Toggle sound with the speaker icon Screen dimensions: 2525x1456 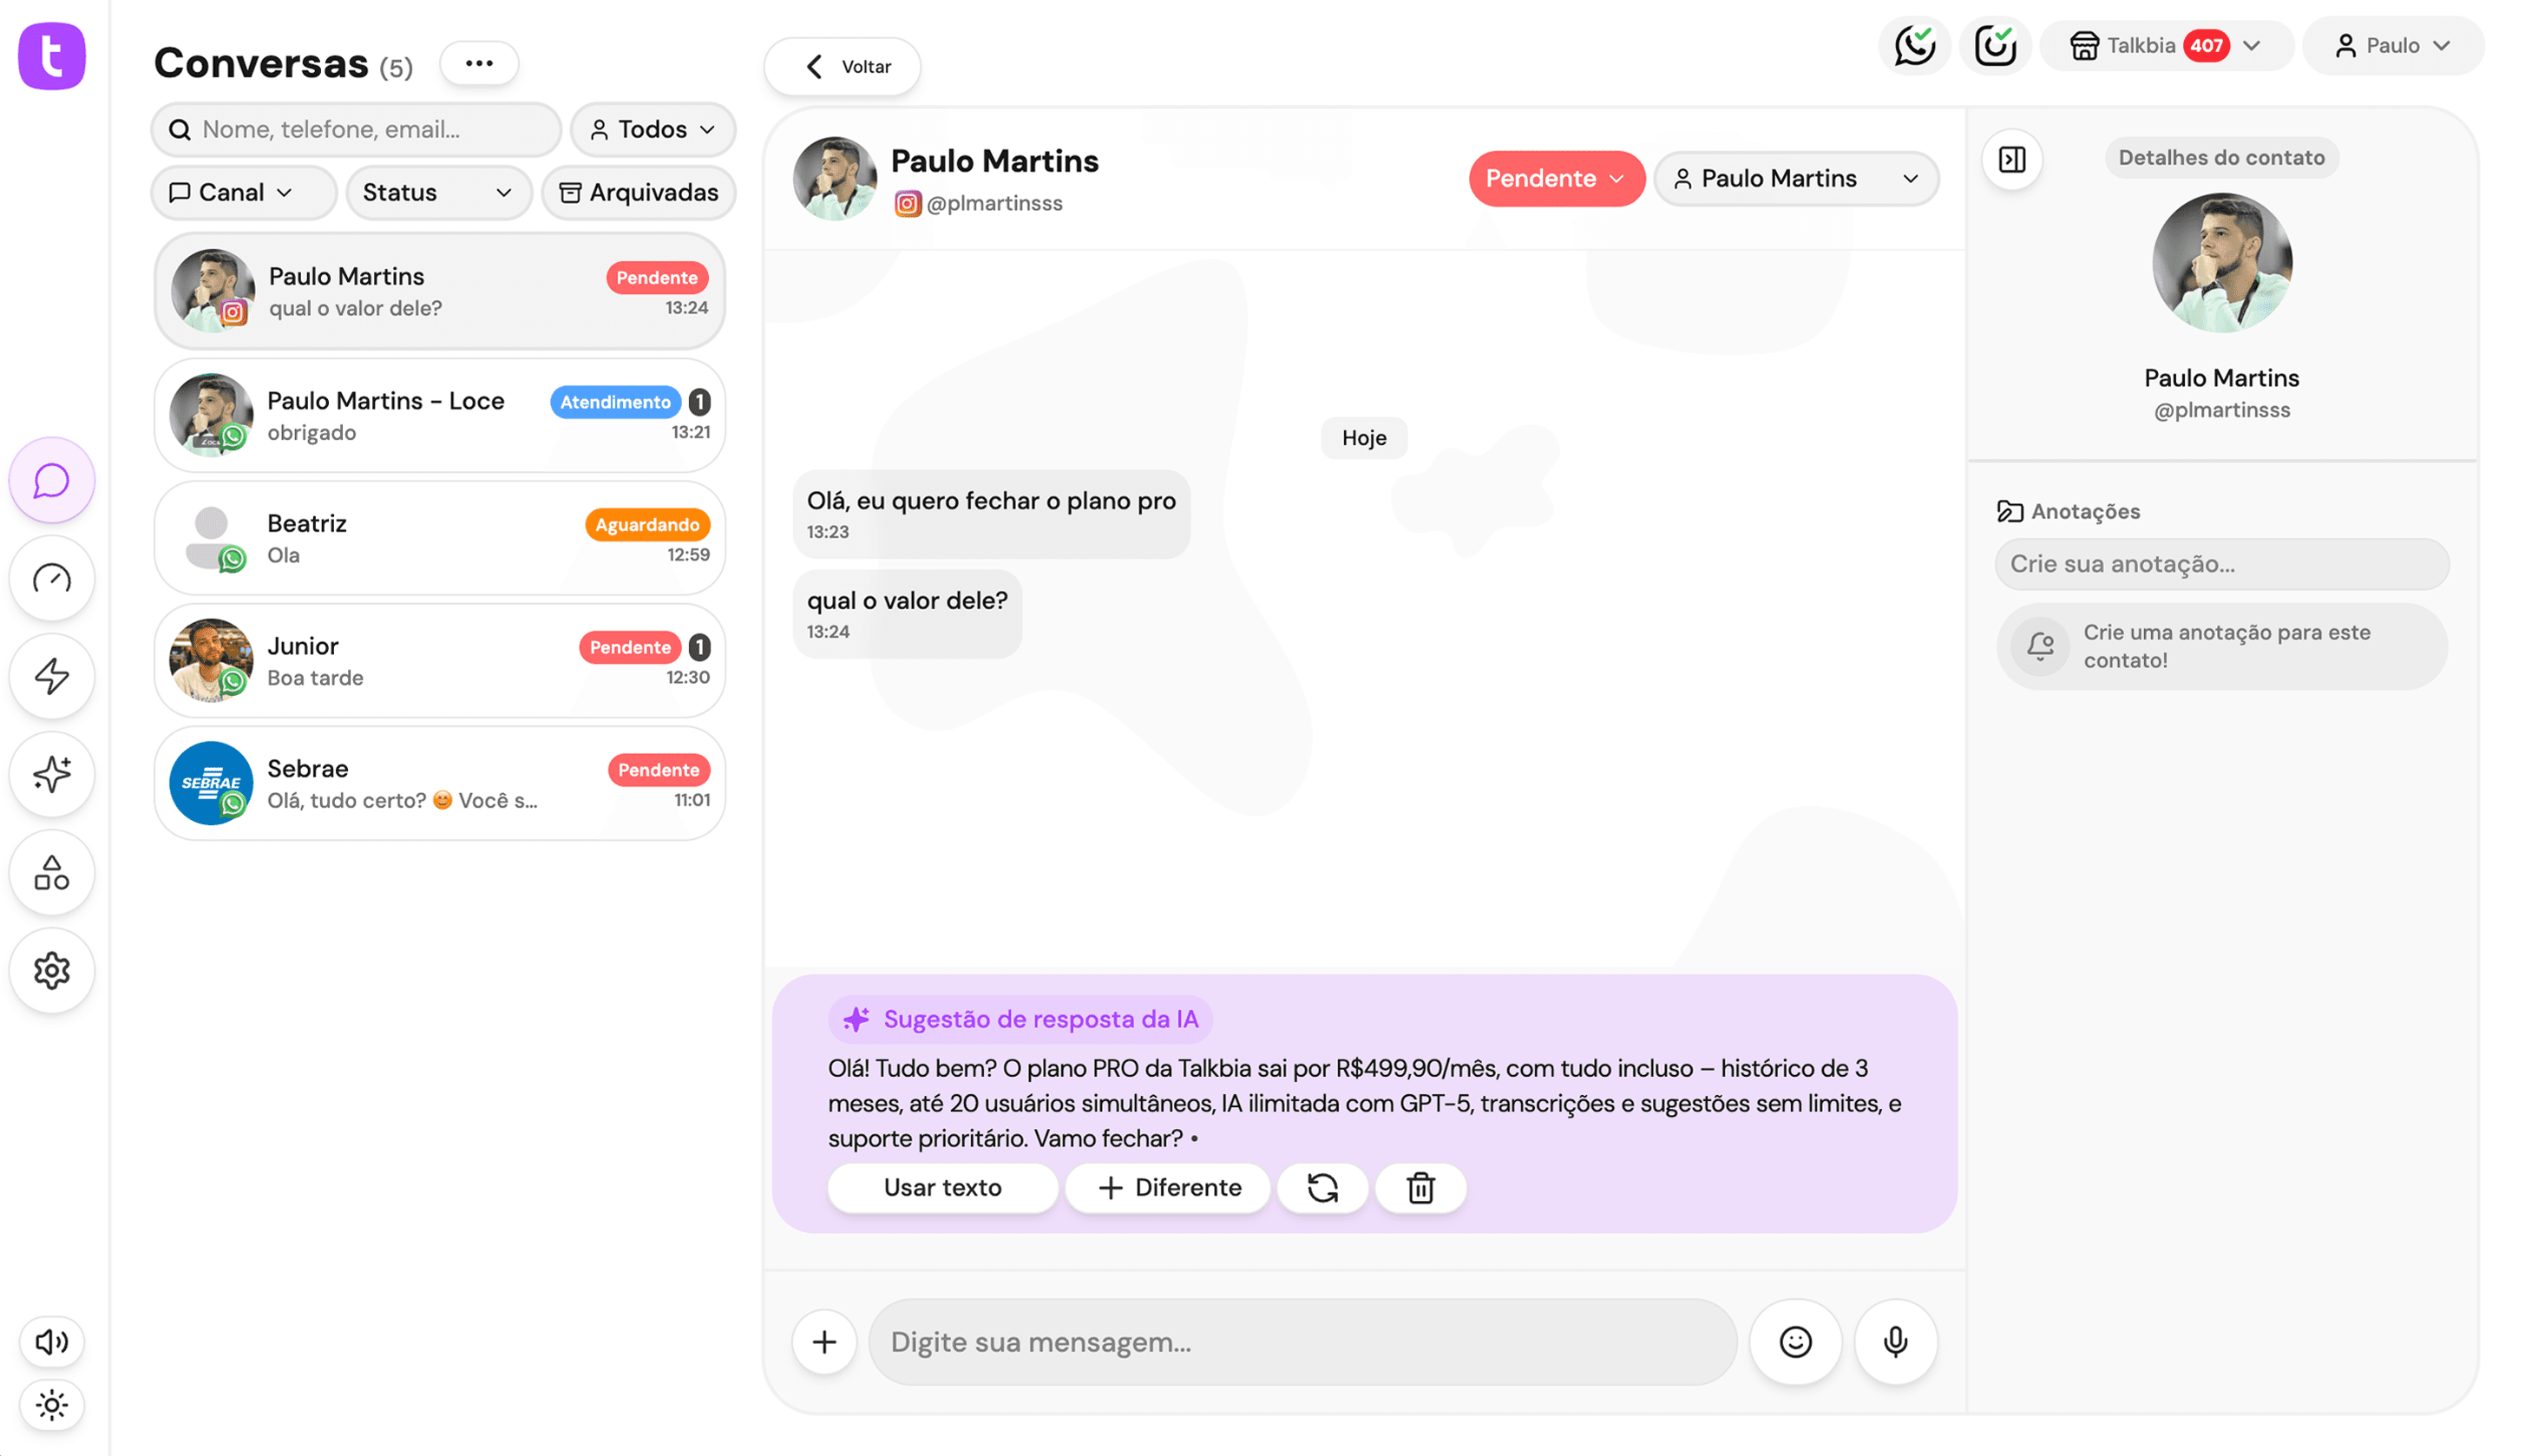click(51, 1342)
